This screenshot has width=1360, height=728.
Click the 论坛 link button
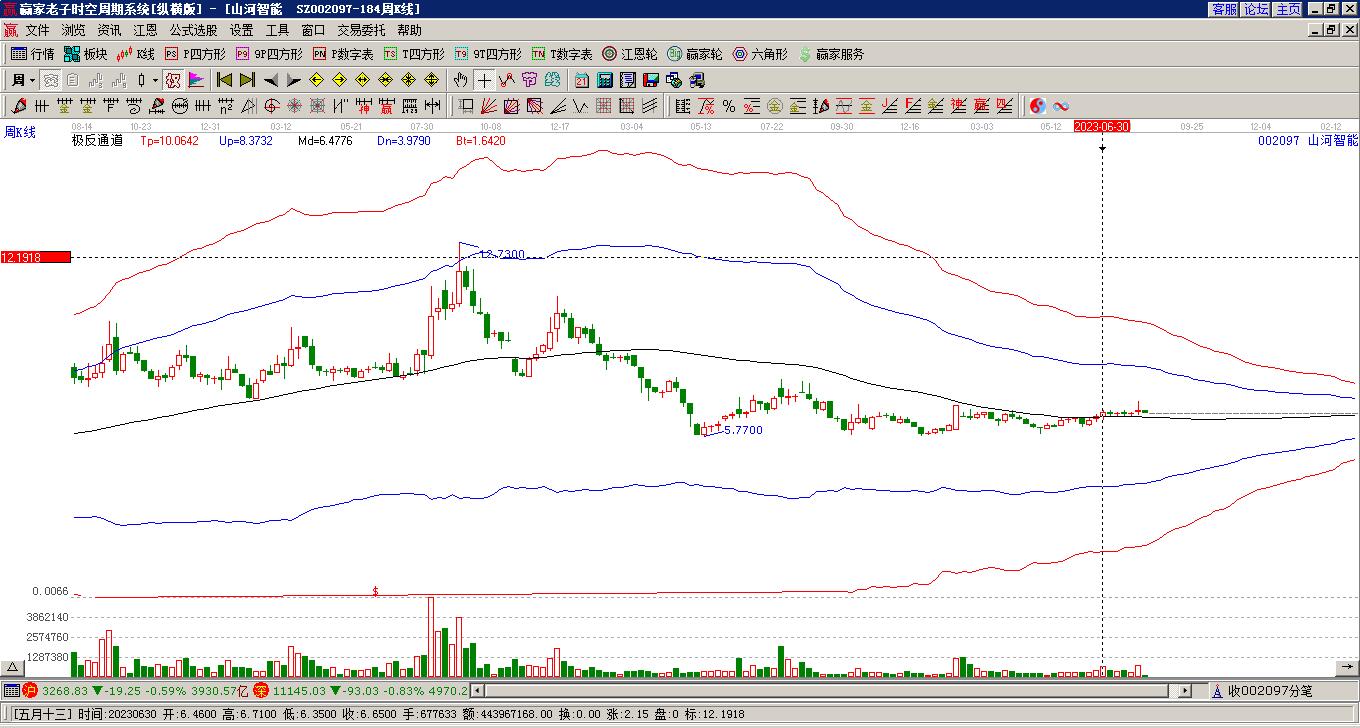click(1256, 8)
